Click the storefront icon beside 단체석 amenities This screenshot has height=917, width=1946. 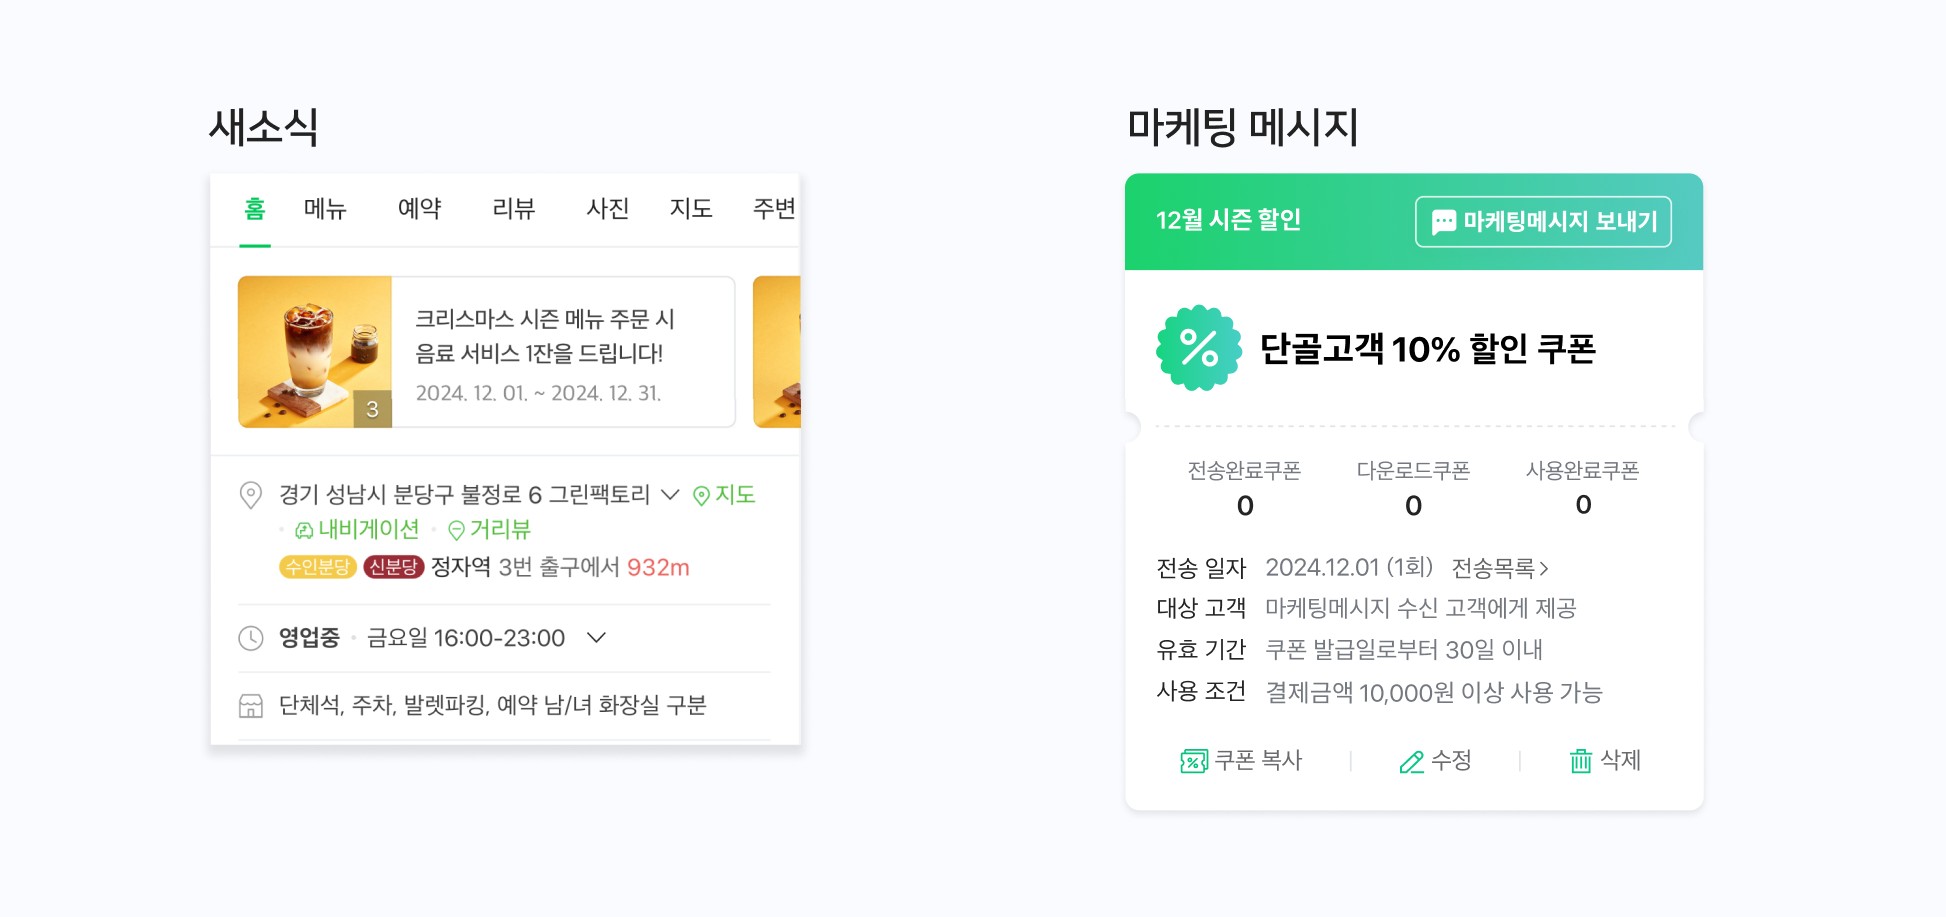[251, 706]
